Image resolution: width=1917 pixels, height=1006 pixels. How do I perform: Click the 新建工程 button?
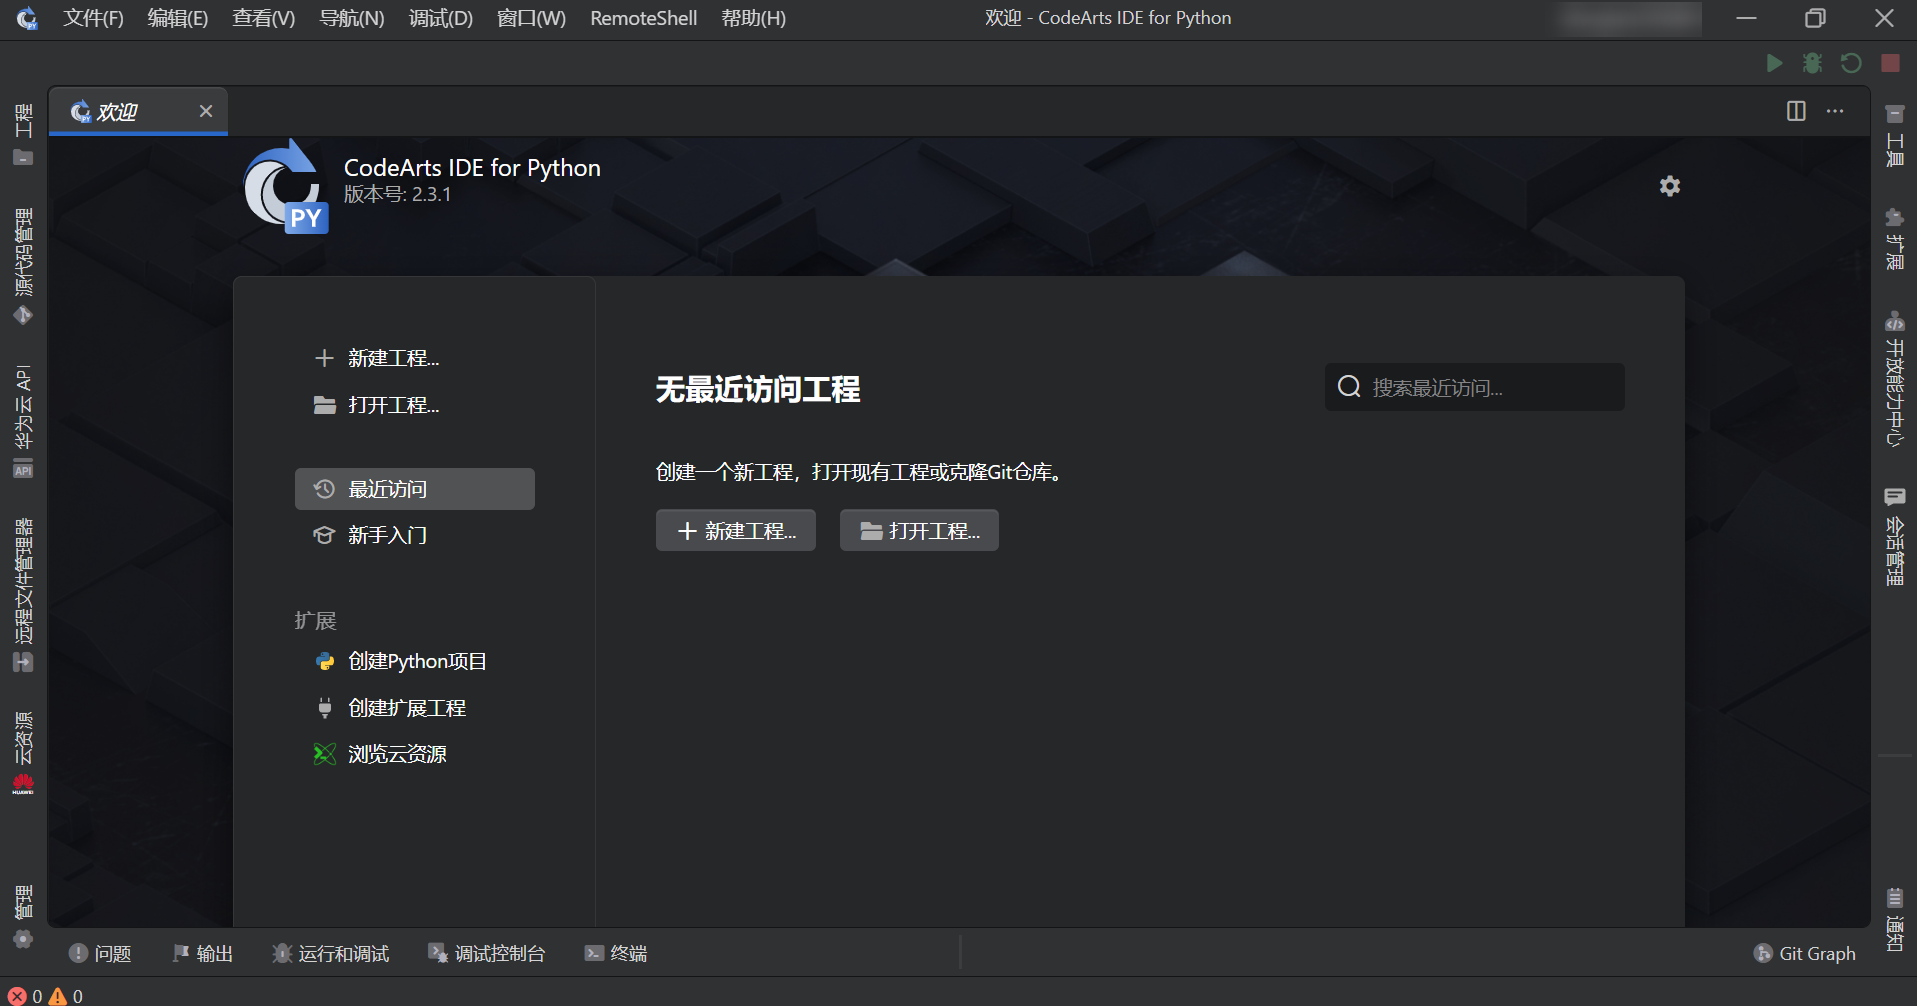735,530
